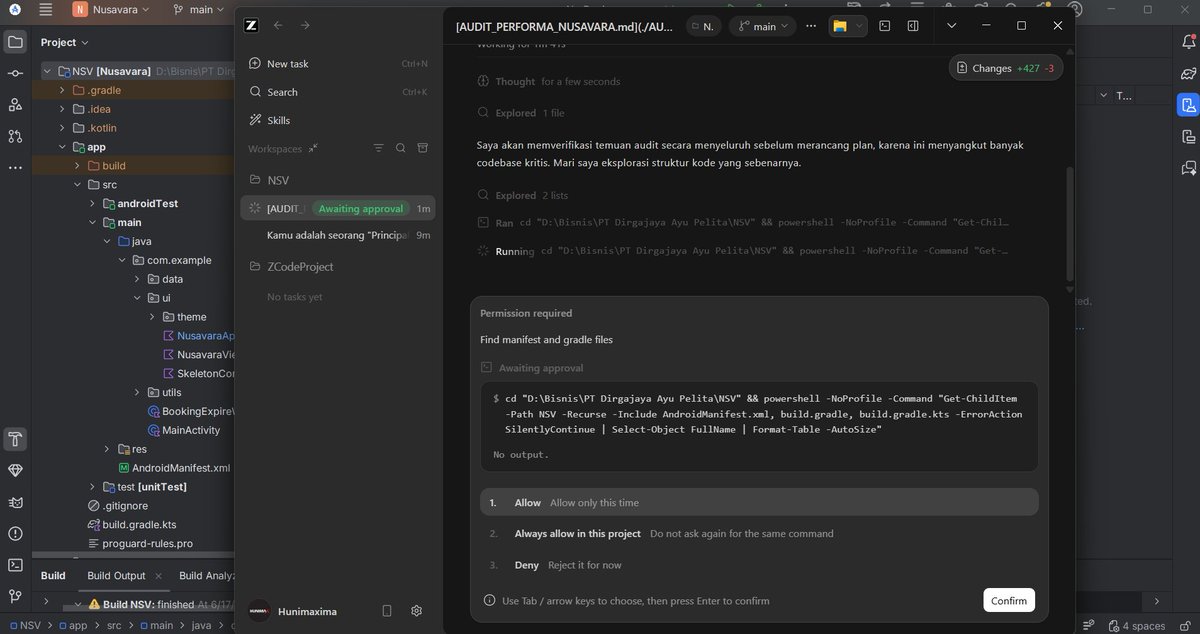This screenshot has height=634, width=1200.
Task: Open the terminal panel icon in ZCode header
Action: tap(885, 26)
